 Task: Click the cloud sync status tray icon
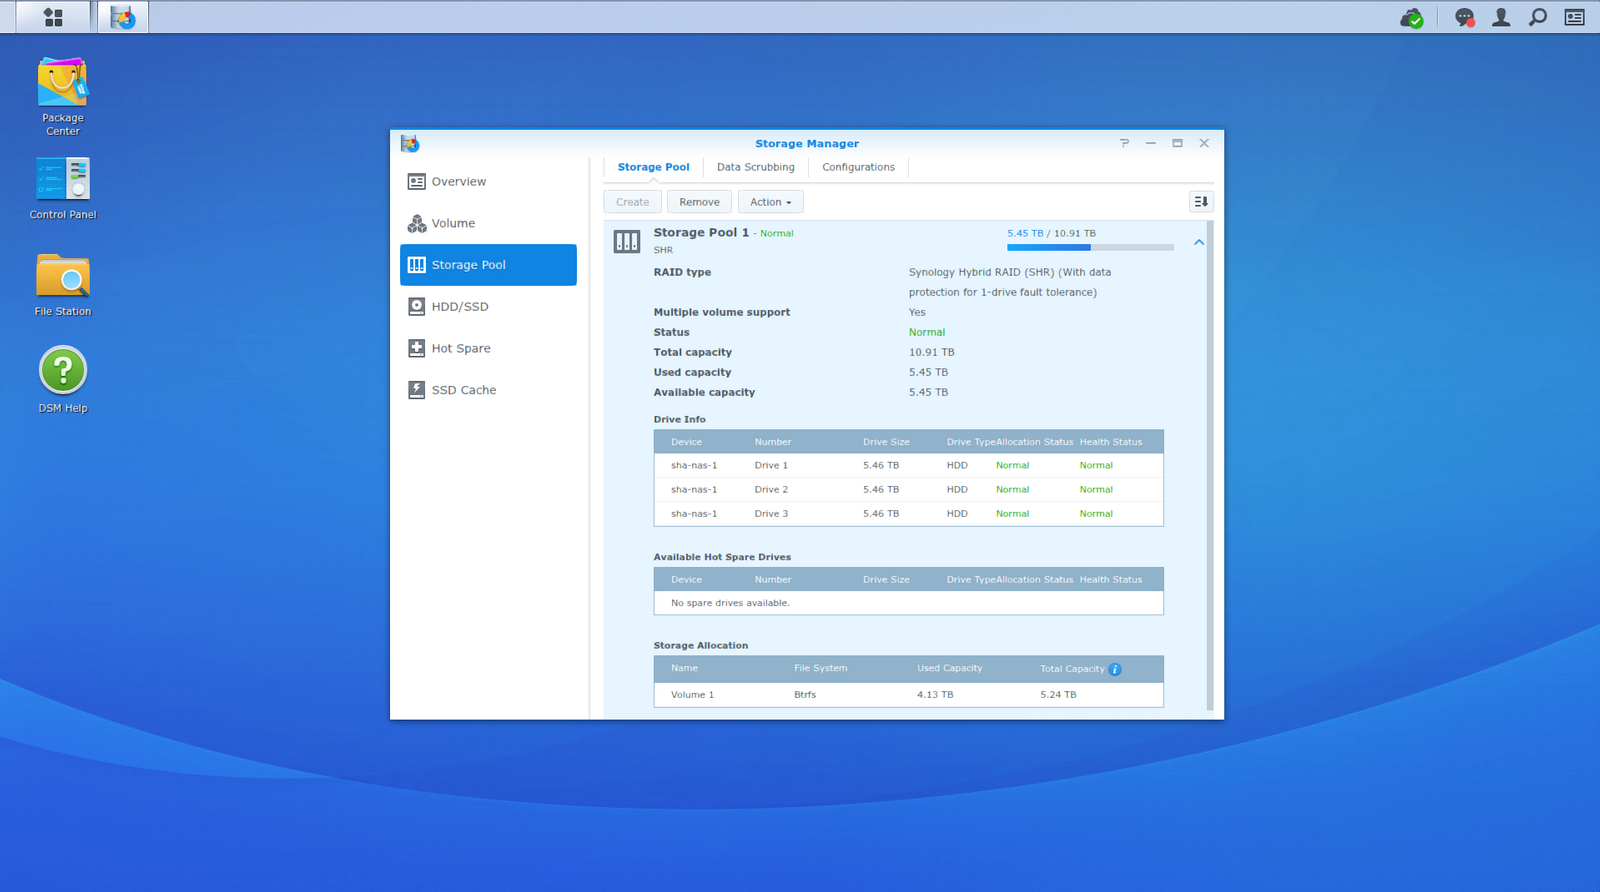[1412, 18]
